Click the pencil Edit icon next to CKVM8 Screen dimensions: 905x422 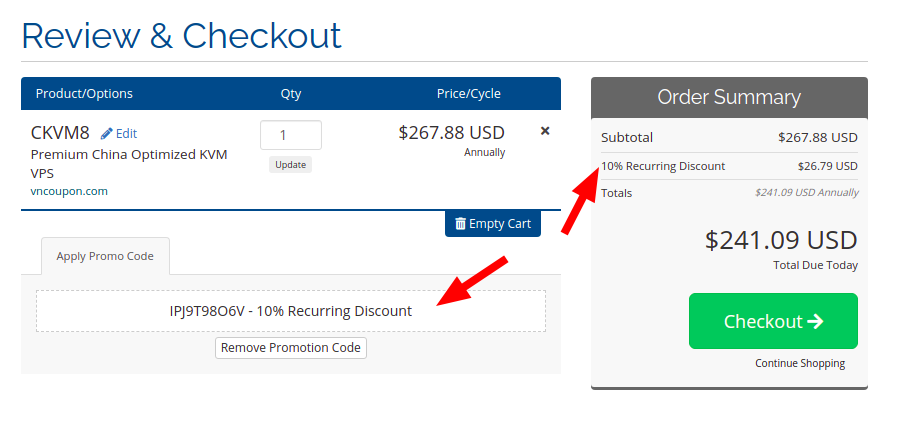[x=107, y=134]
